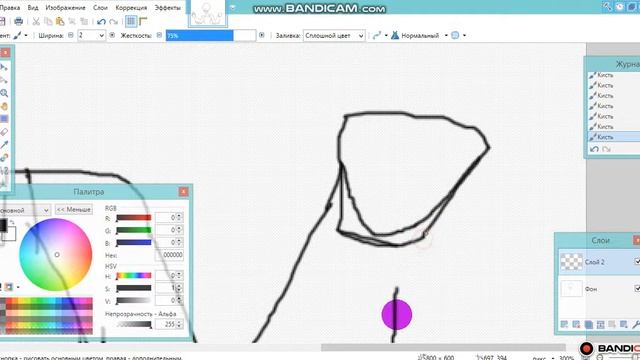The image size is (640, 360).
Task: Toggle the pixel grid icon
Action: (131, 21)
